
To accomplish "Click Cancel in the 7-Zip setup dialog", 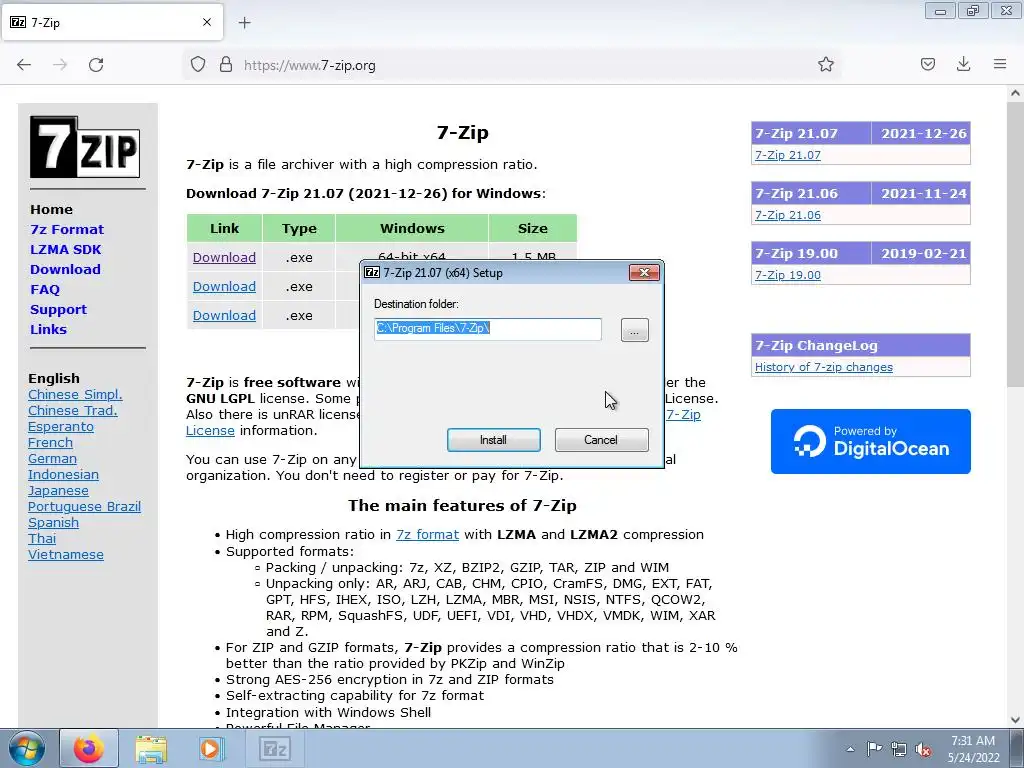I will click(x=601, y=440).
